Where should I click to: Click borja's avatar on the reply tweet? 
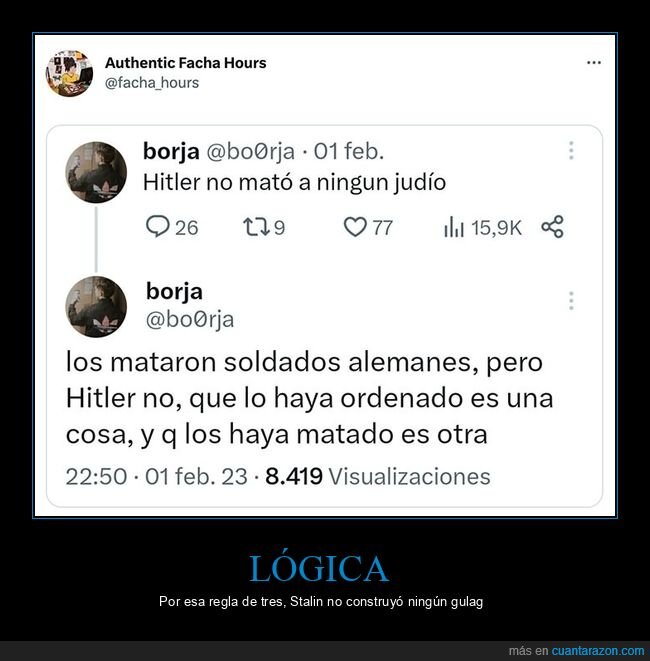(96, 307)
